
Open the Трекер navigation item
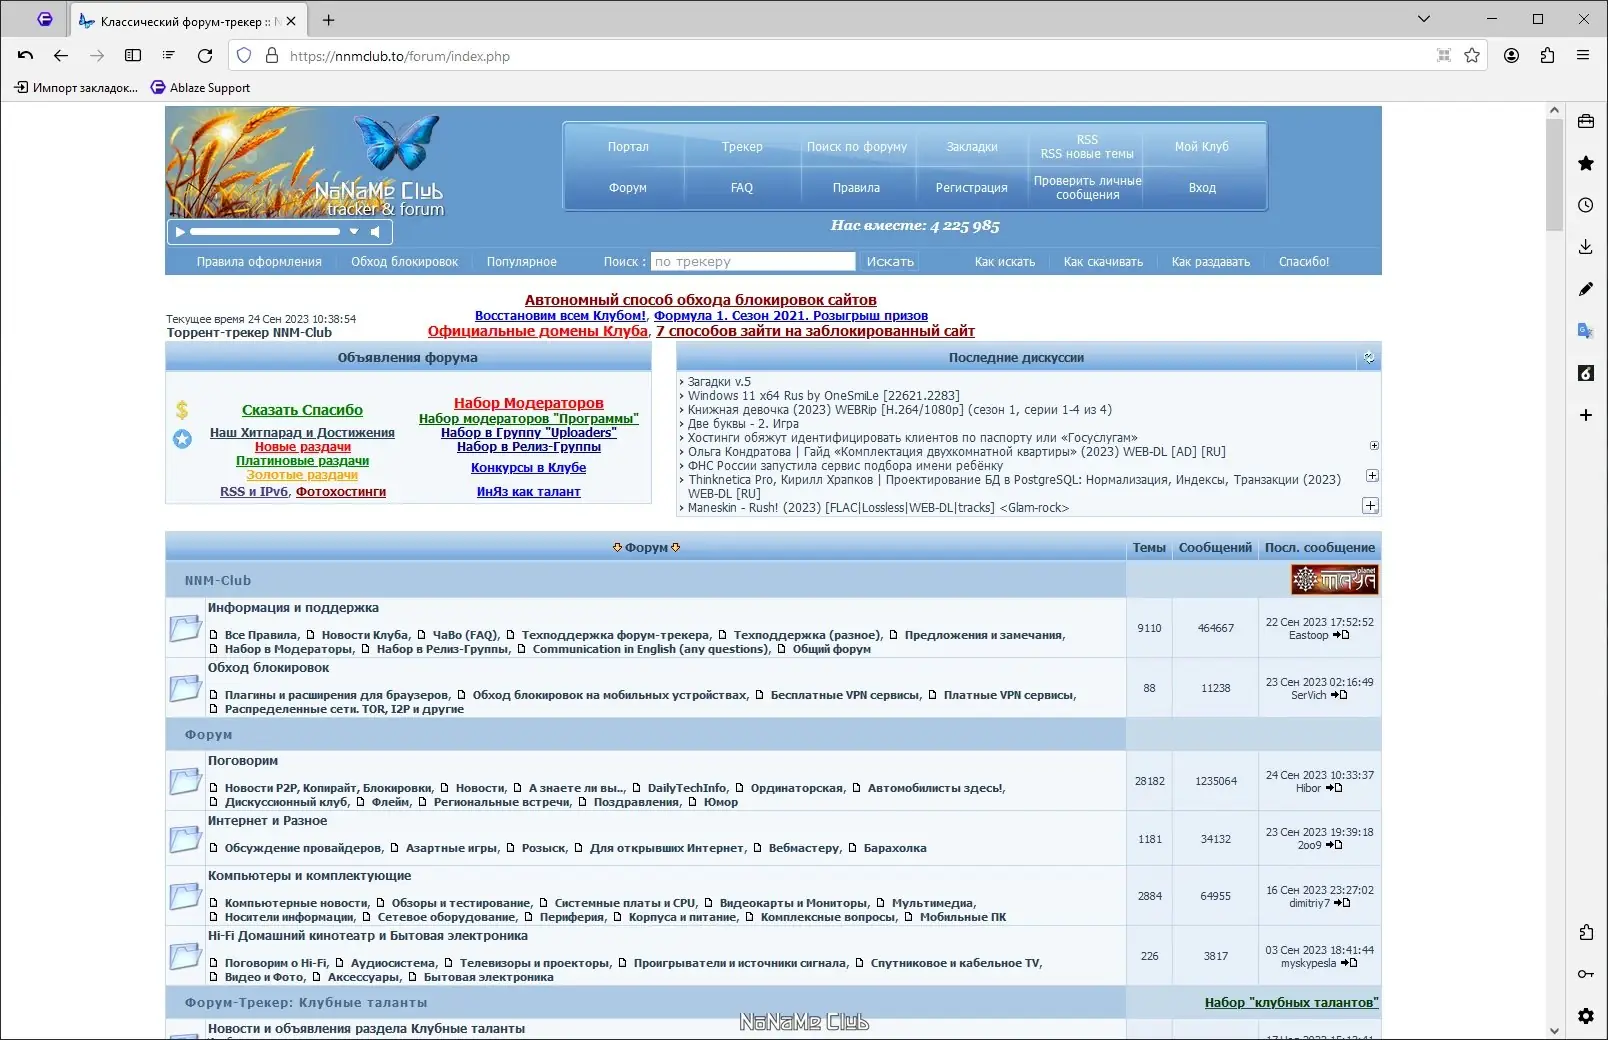(742, 147)
